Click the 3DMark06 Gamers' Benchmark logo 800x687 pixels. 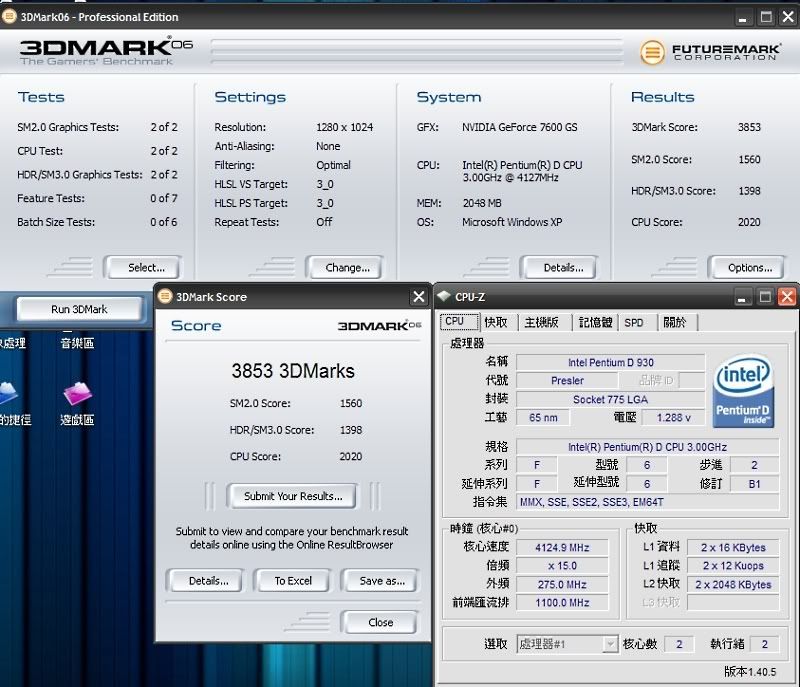click(106, 50)
